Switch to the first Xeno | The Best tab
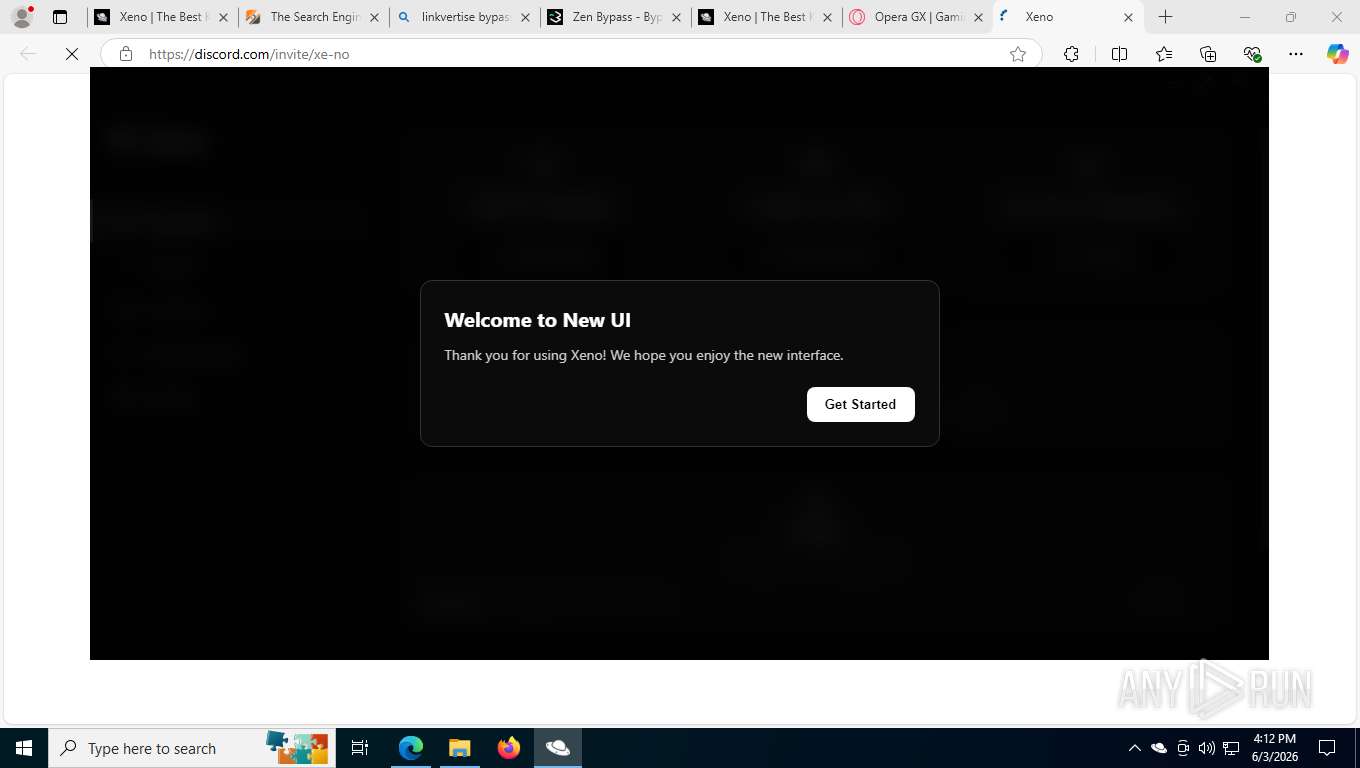 [x=161, y=17]
